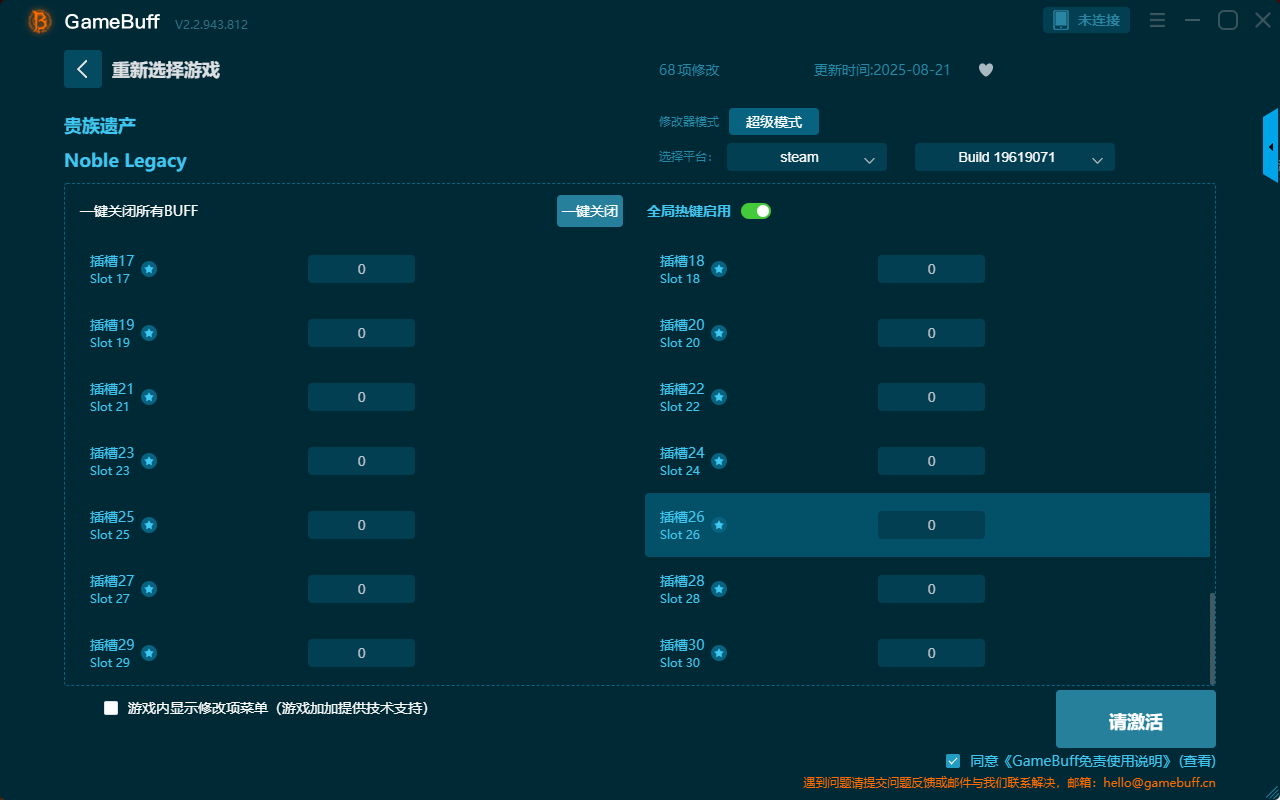Click the Noble Legacy game title
Image resolution: width=1280 pixels, height=800 pixels.
pos(125,161)
